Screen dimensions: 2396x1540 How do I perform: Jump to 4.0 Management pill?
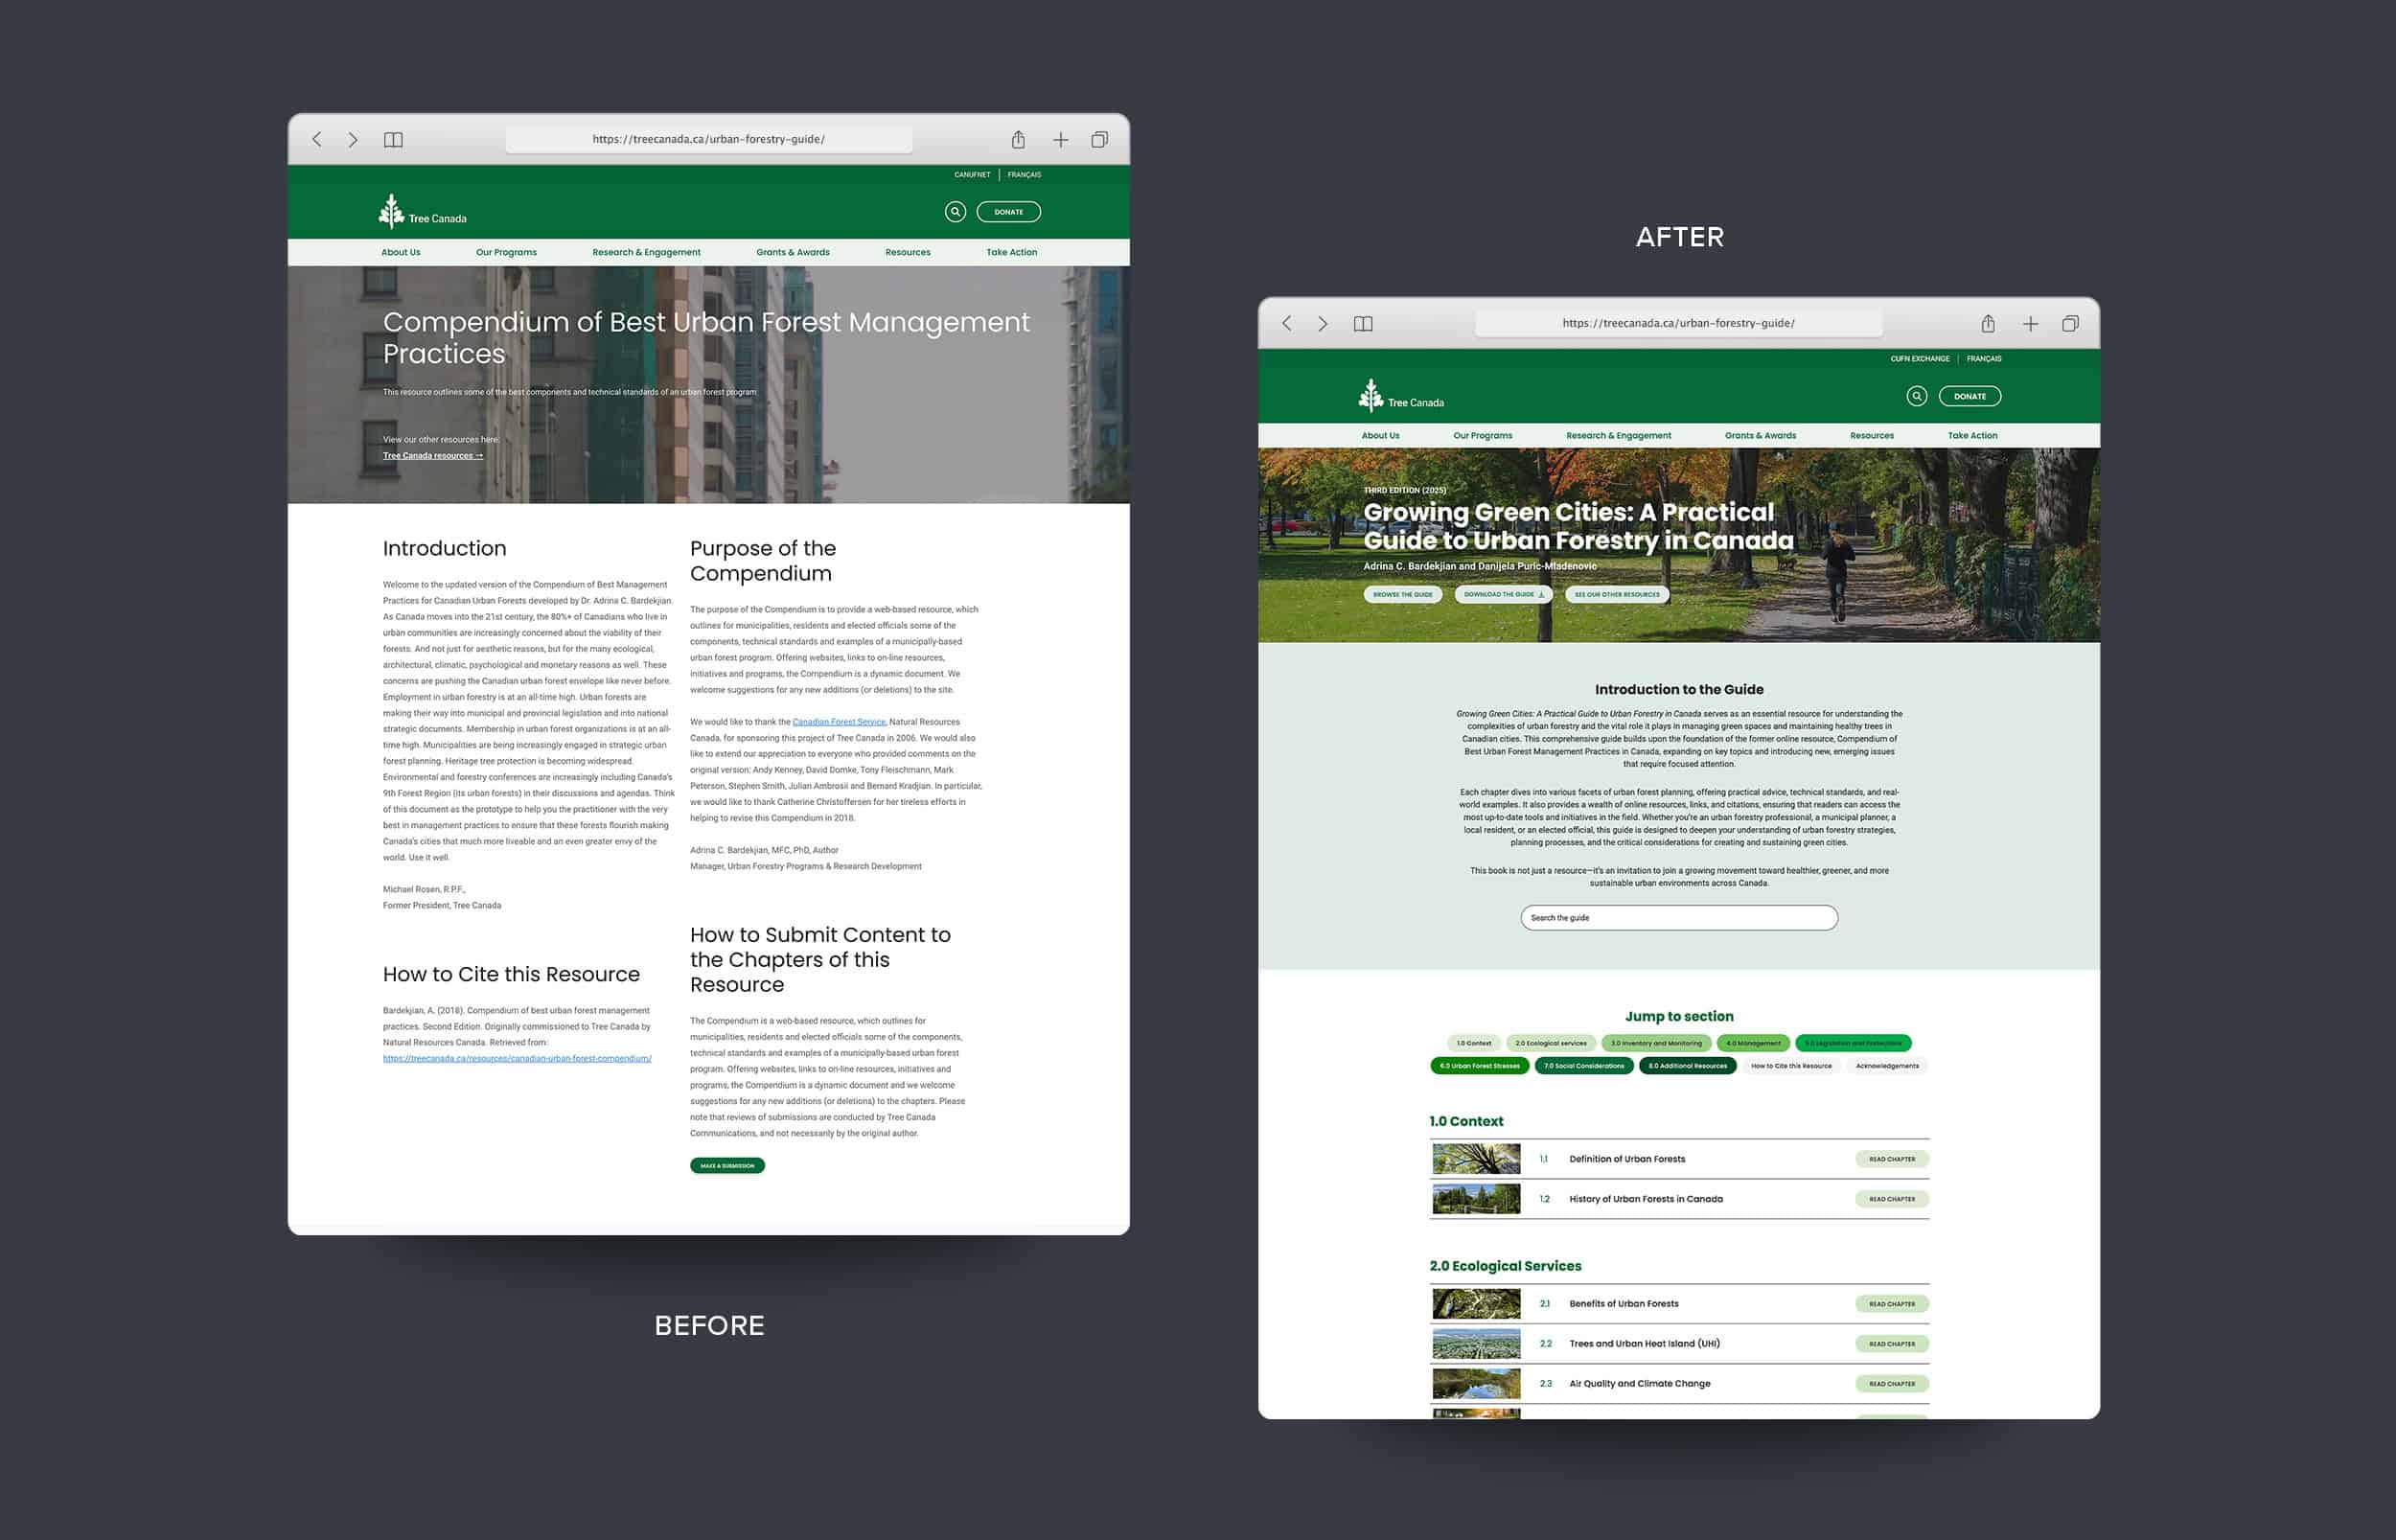tap(1753, 1043)
